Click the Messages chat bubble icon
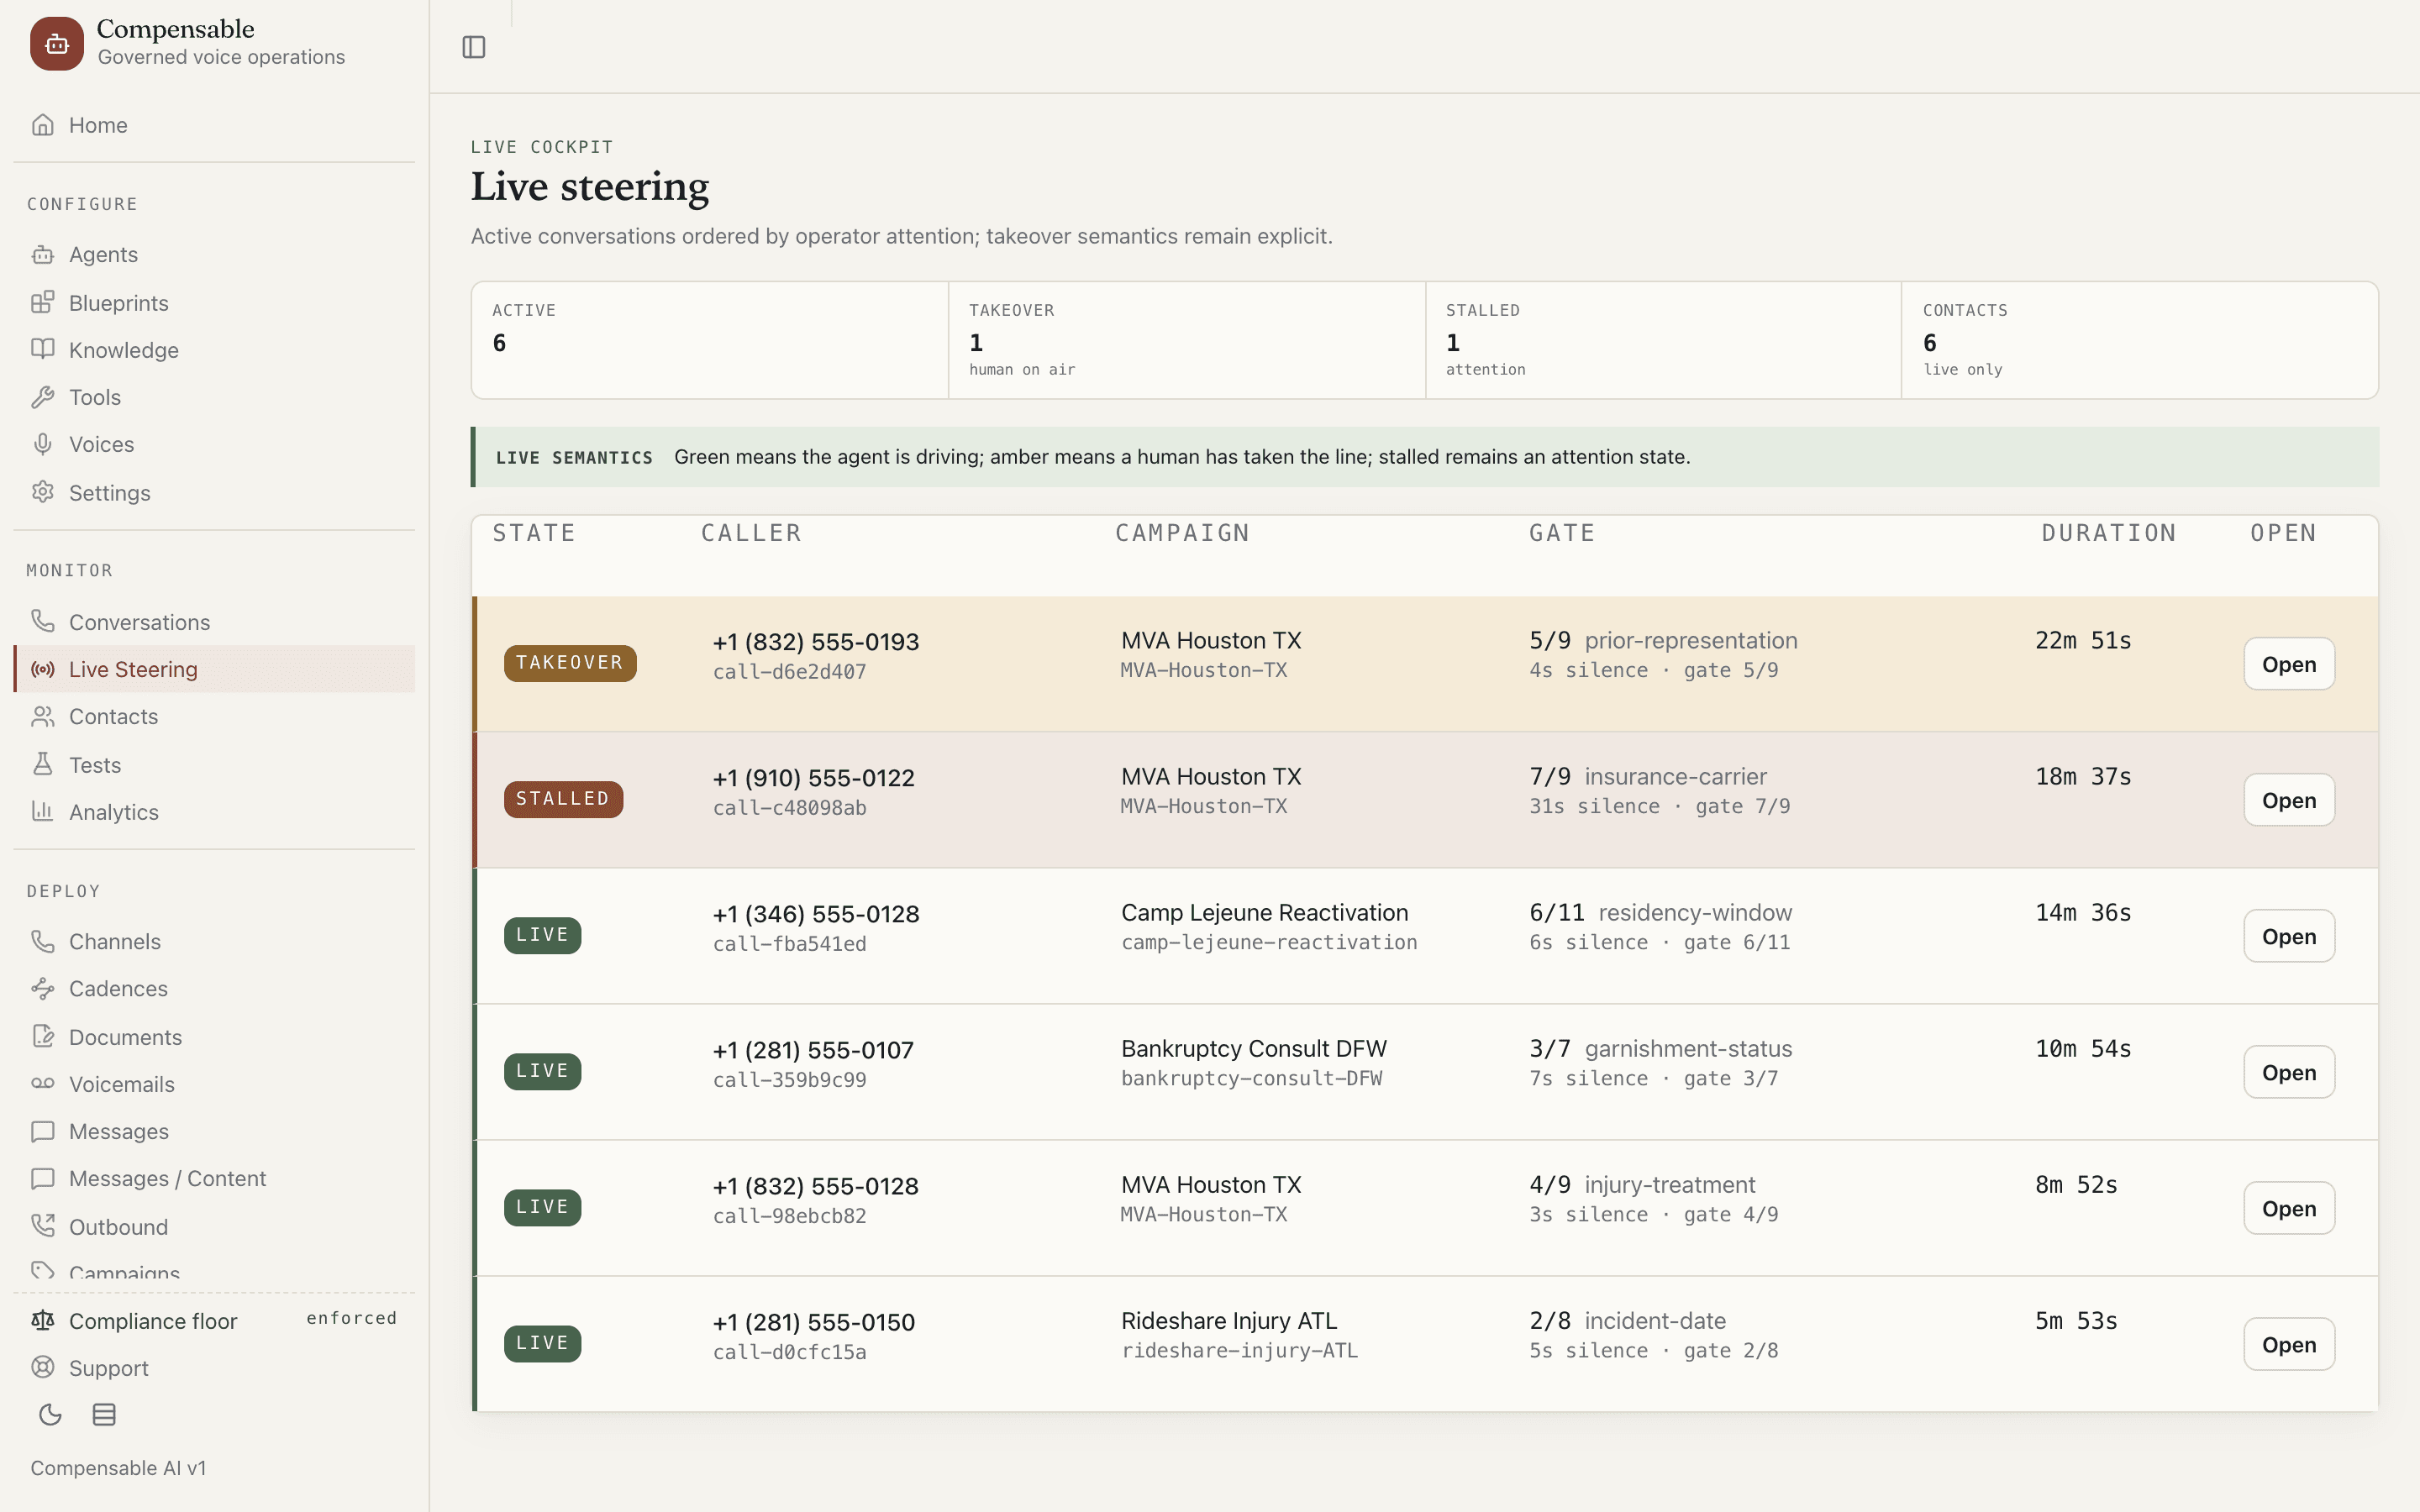Viewport: 2420px width, 1512px height. click(43, 1131)
